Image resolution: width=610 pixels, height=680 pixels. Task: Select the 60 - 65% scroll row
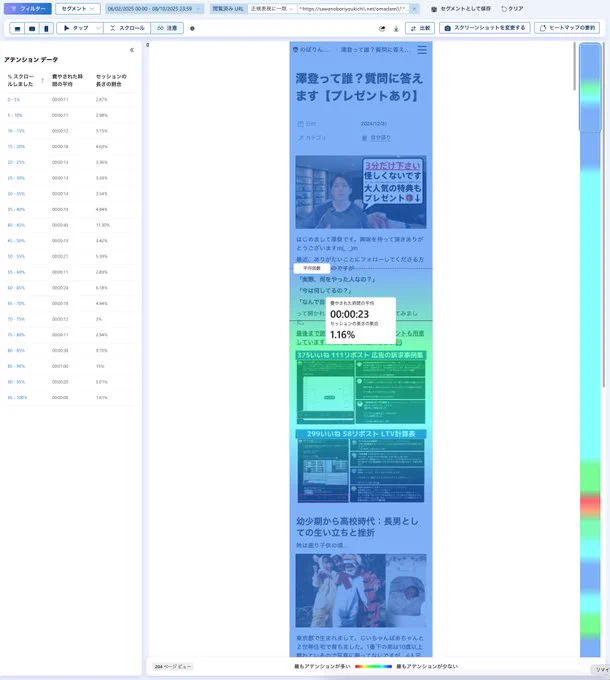[69, 288]
